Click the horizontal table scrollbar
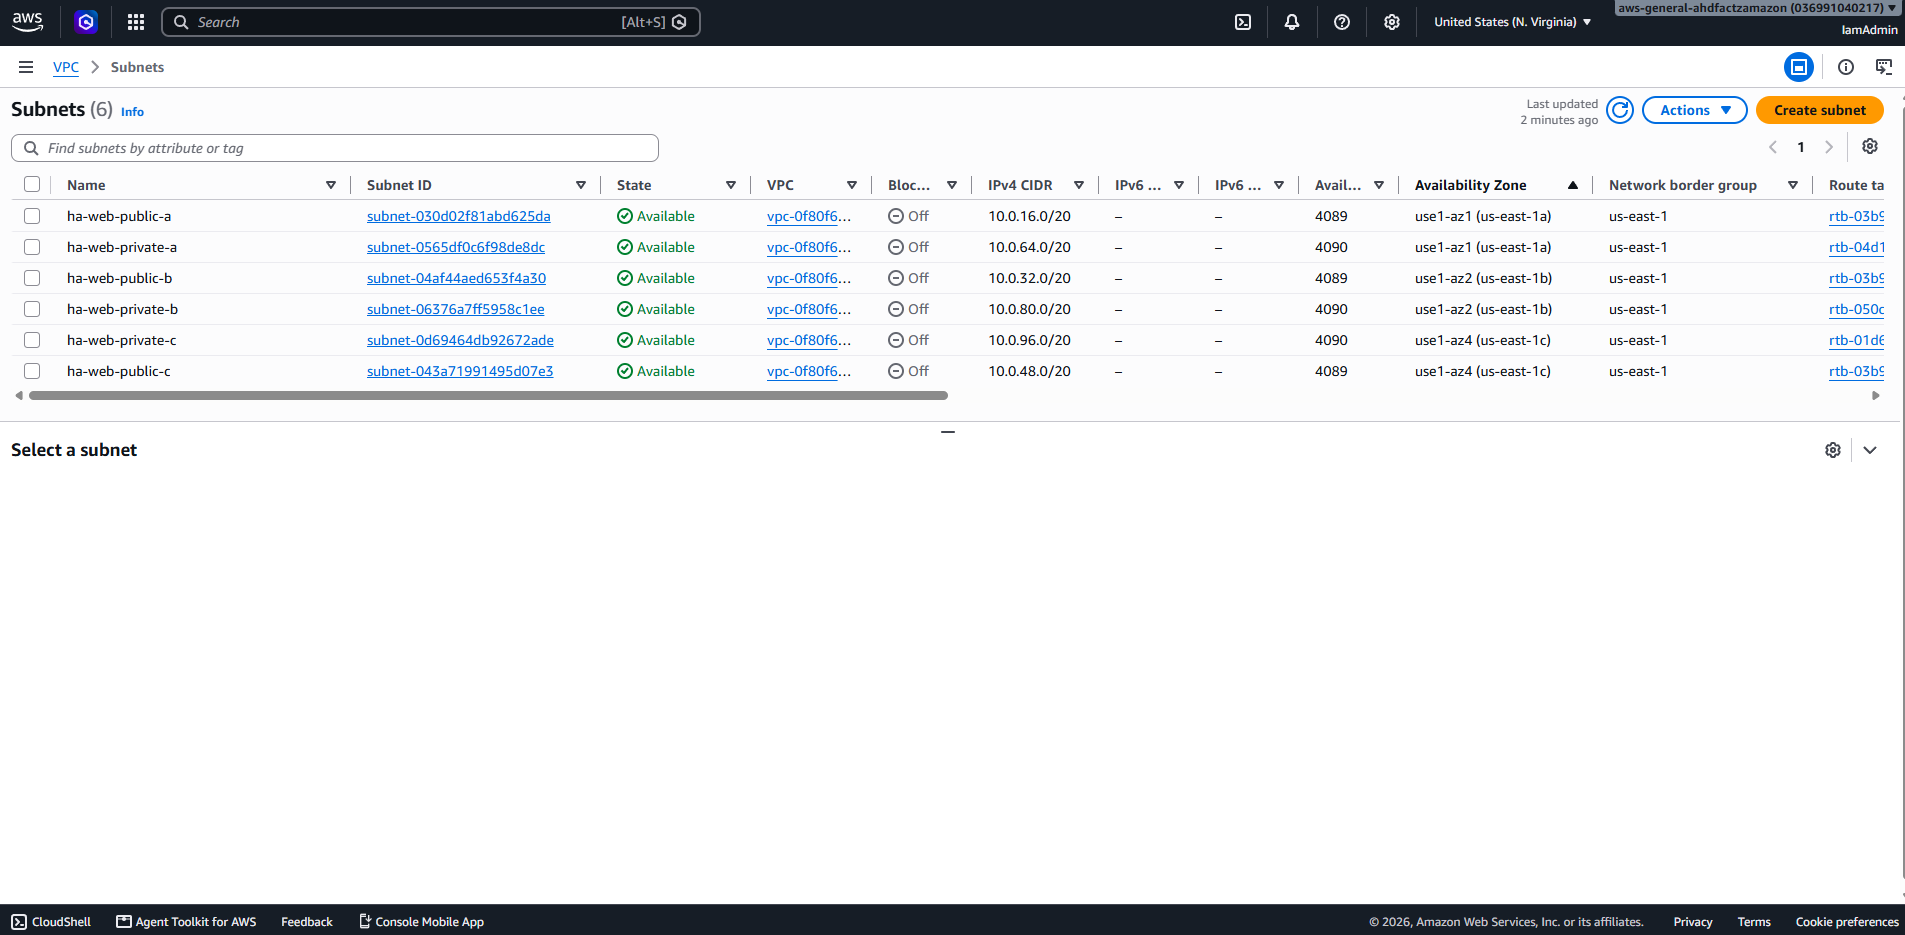The height and width of the screenshot is (935, 1905). click(488, 396)
